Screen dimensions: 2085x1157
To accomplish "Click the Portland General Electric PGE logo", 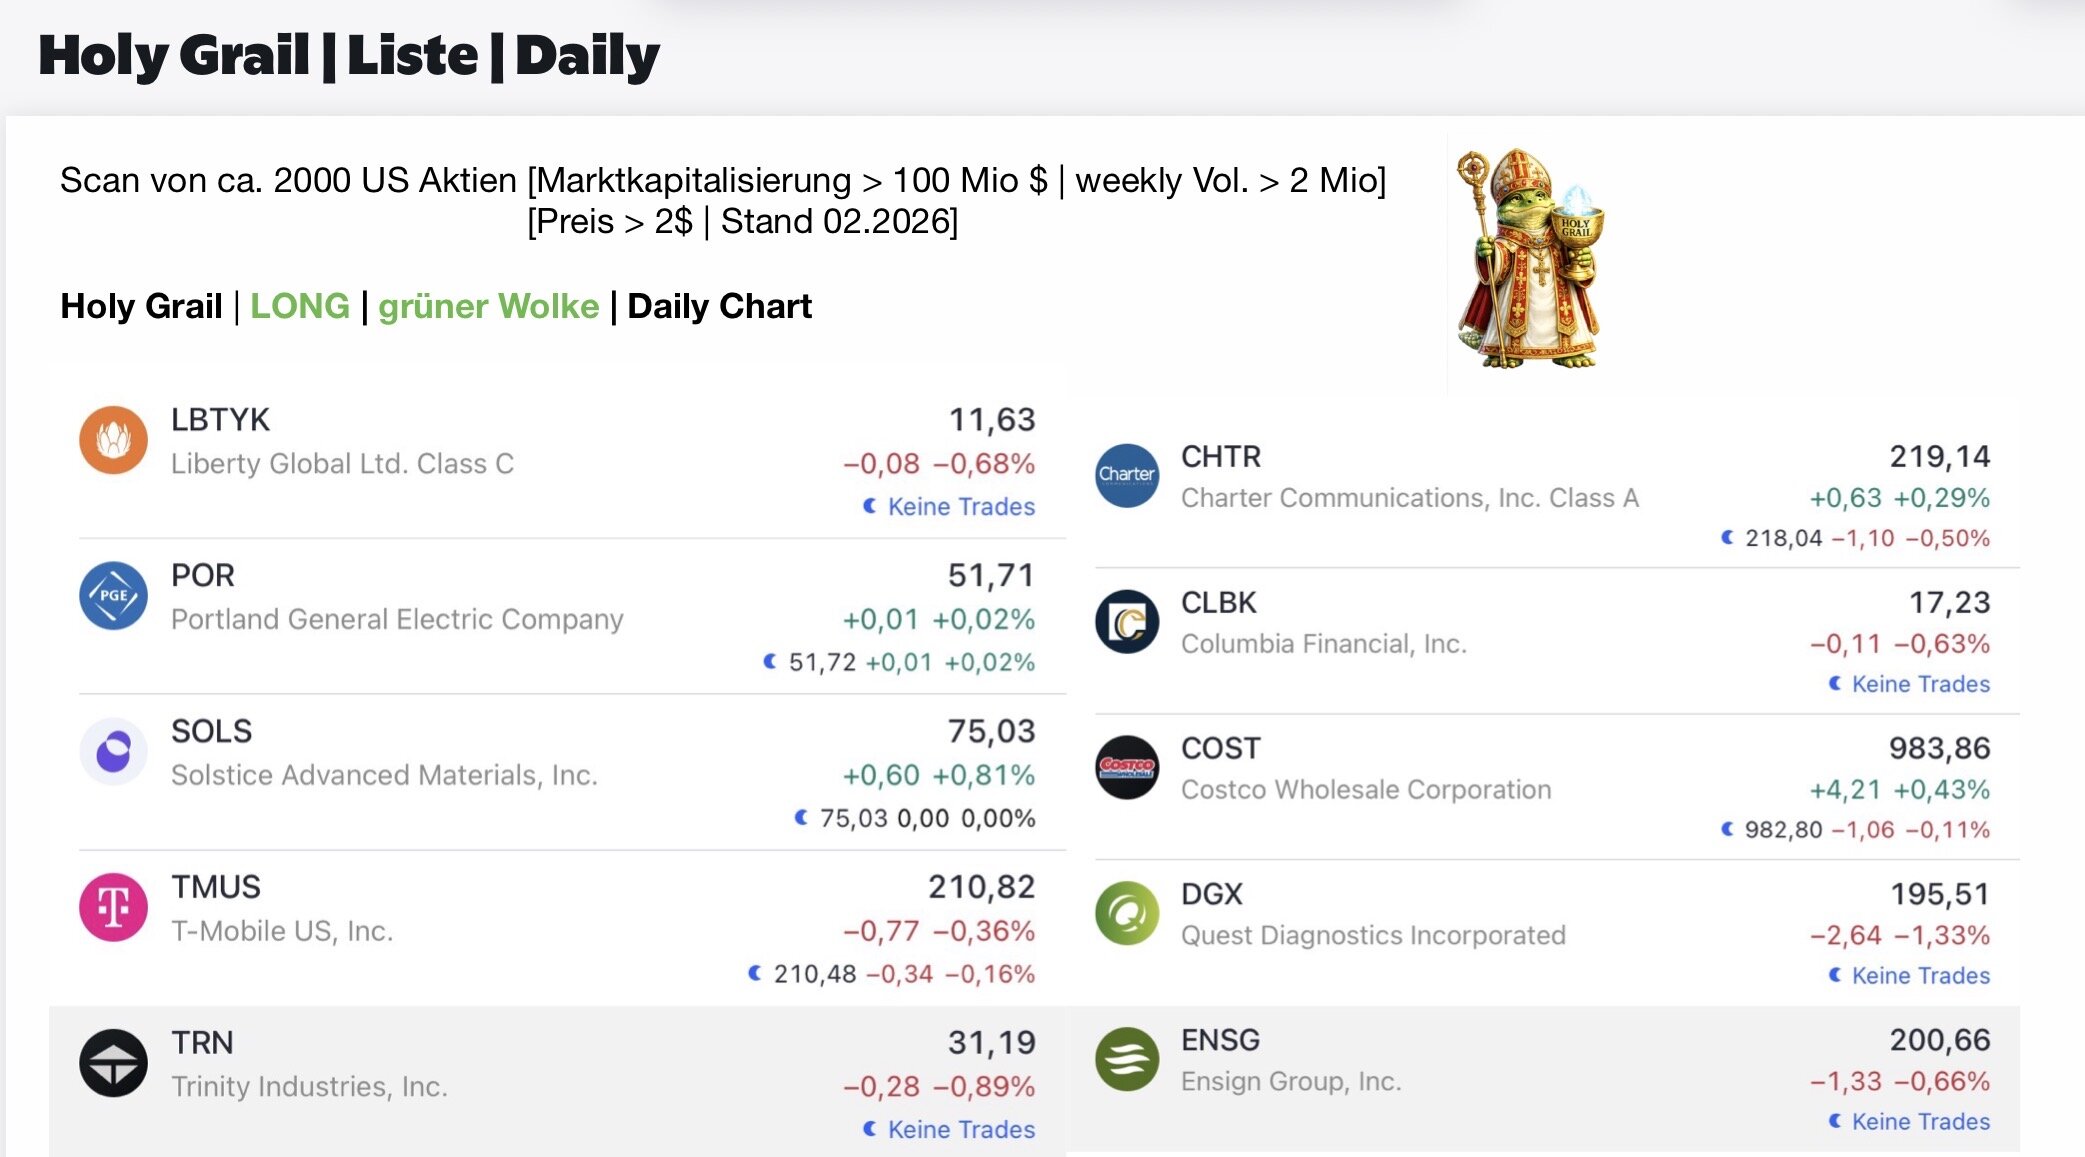I will 113,595.
